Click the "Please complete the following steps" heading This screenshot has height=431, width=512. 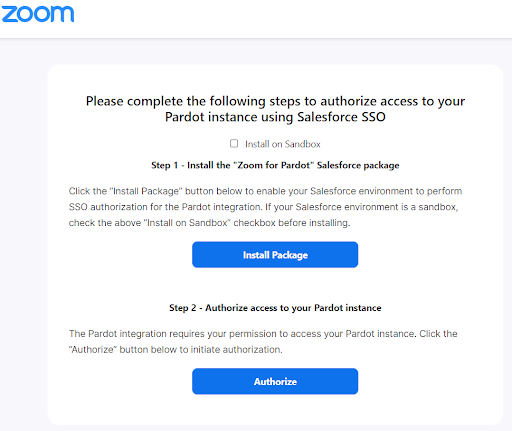coord(275,109)
